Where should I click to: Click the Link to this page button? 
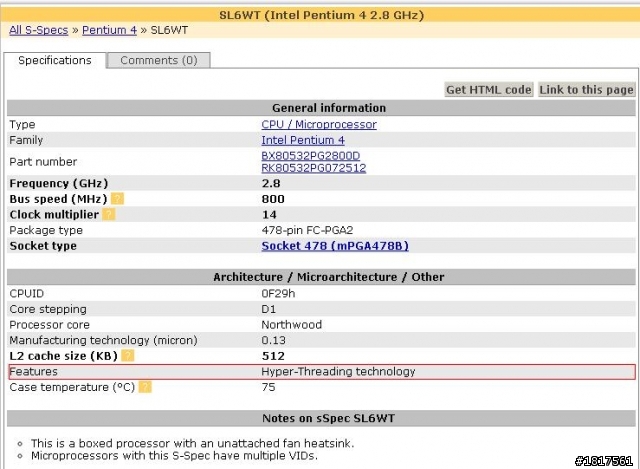tap(586, 89)
